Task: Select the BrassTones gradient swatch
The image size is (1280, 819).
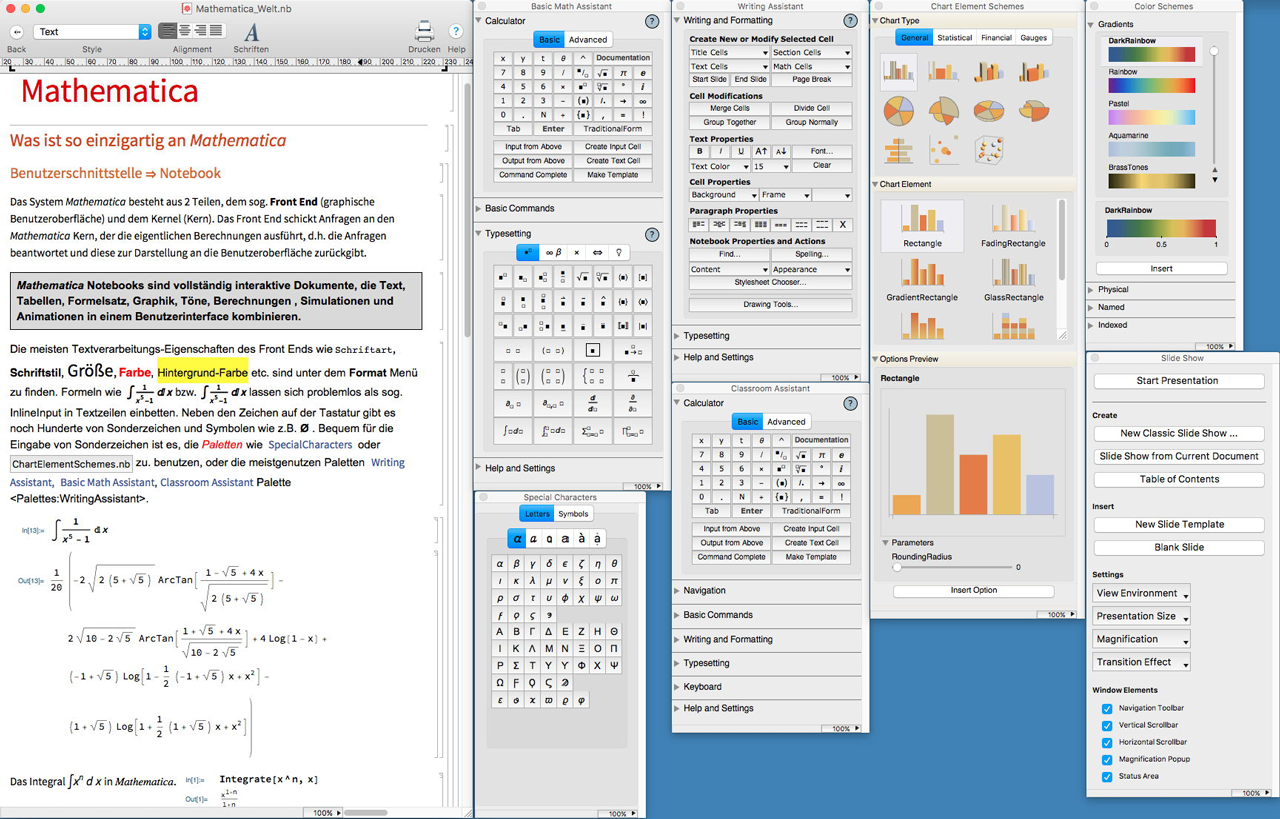Action: (1151, 181)
